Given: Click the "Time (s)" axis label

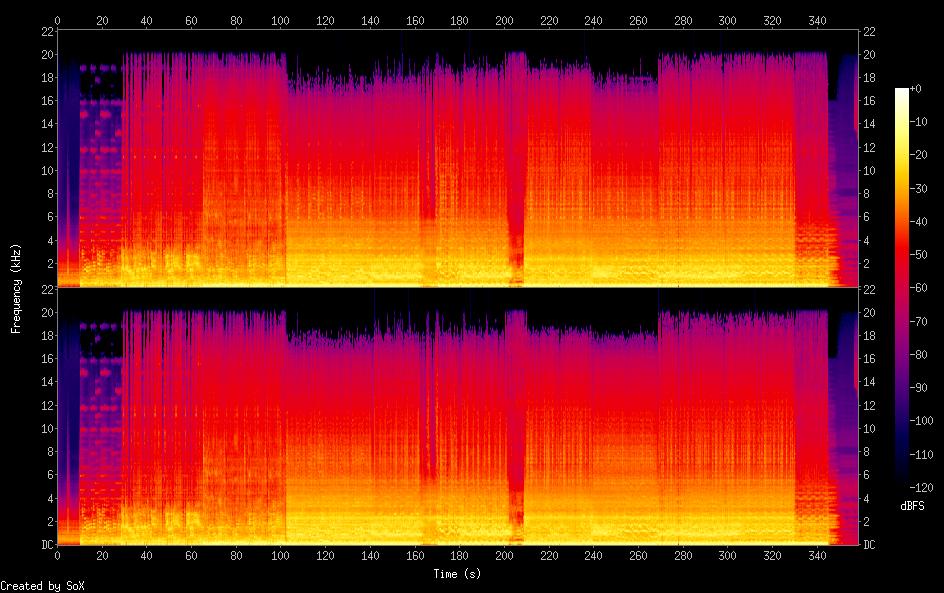Looking at the screenshot, I should [457, 574].
